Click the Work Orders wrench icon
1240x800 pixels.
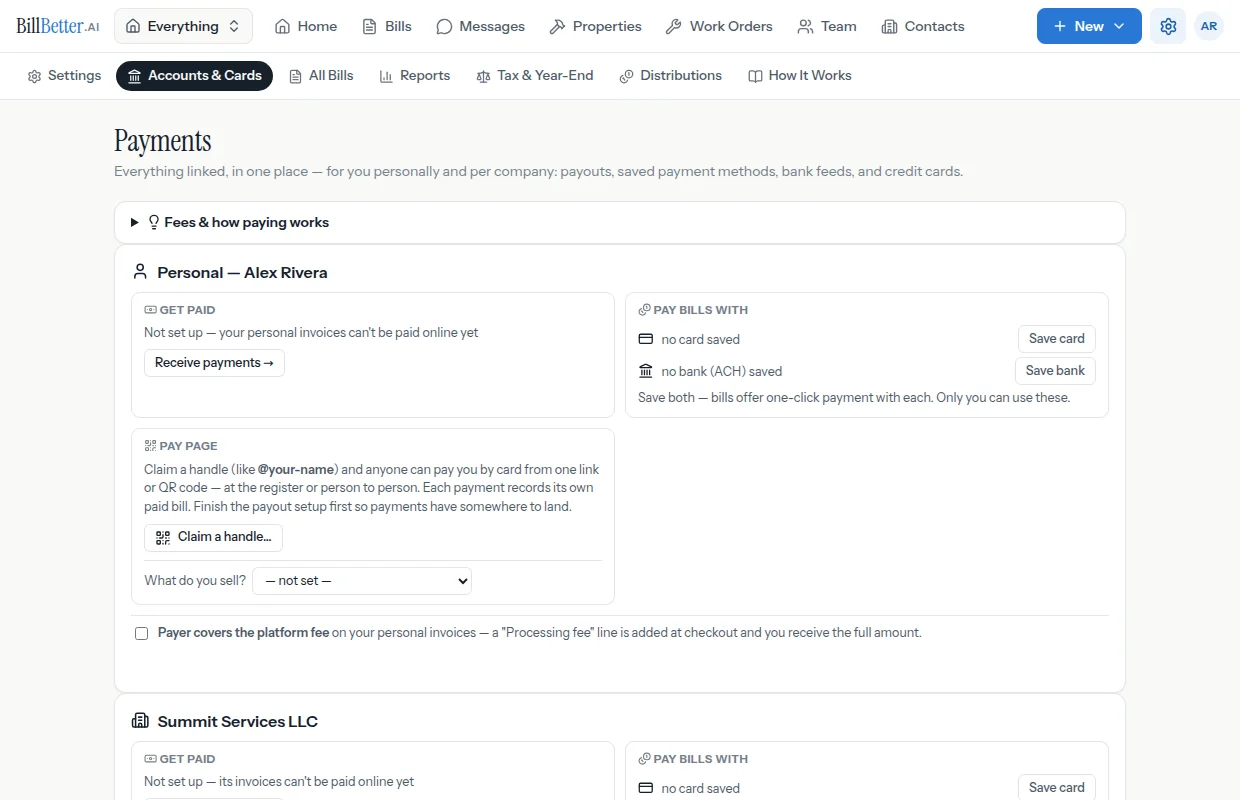[x=674, y=27]
